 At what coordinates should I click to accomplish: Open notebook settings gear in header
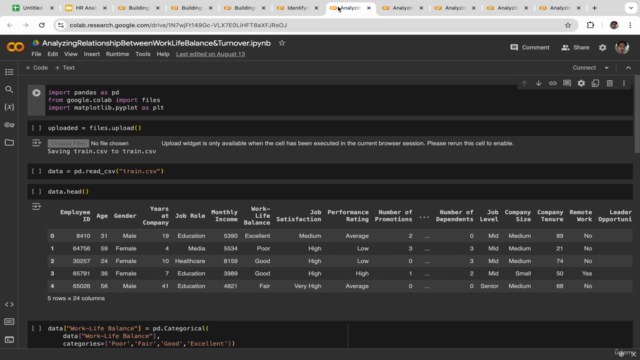point(602,48)
